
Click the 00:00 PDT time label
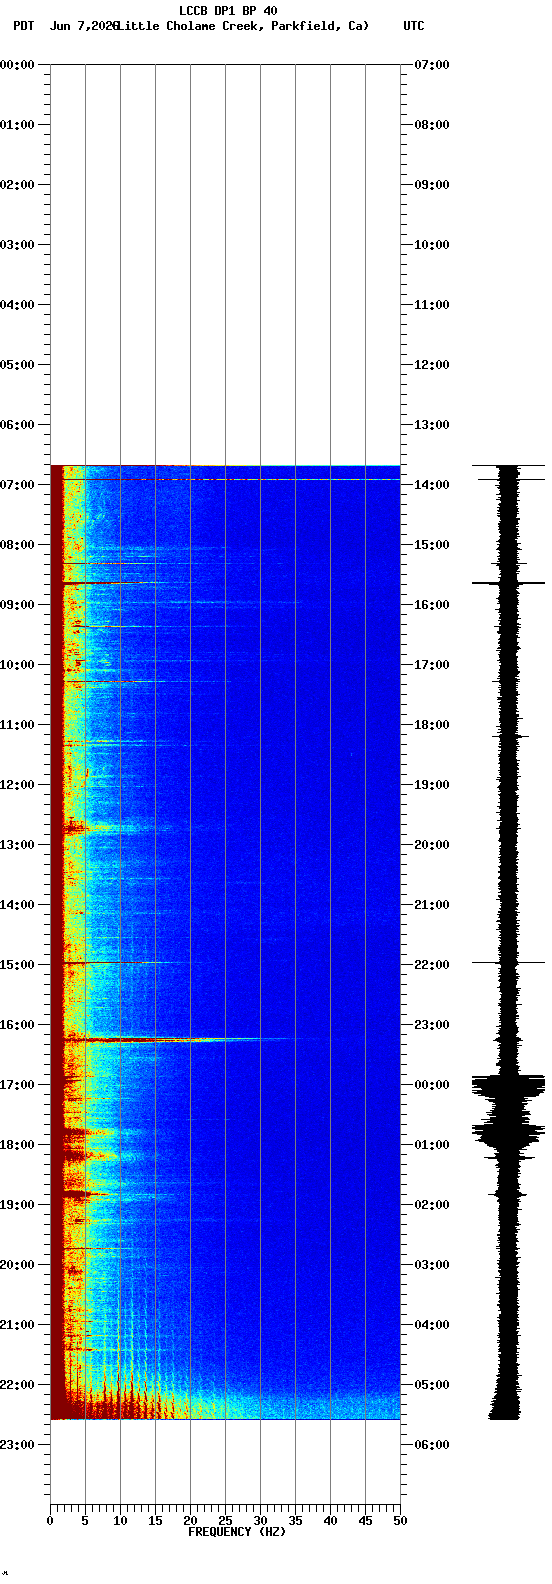tap(17, 65)
